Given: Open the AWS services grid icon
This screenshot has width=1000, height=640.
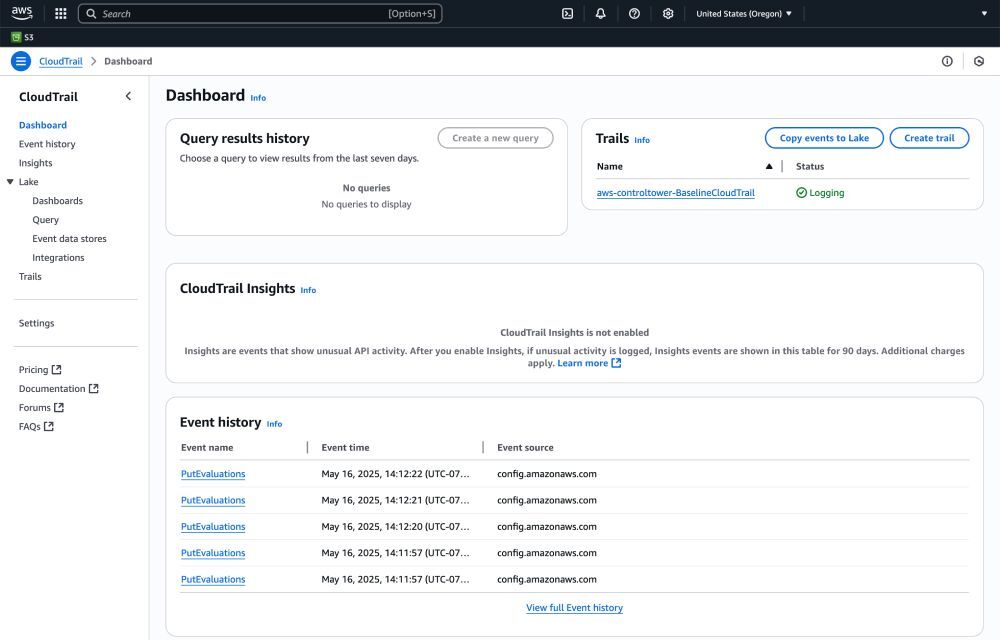Looking at the screenshot, I should [60, 13].
